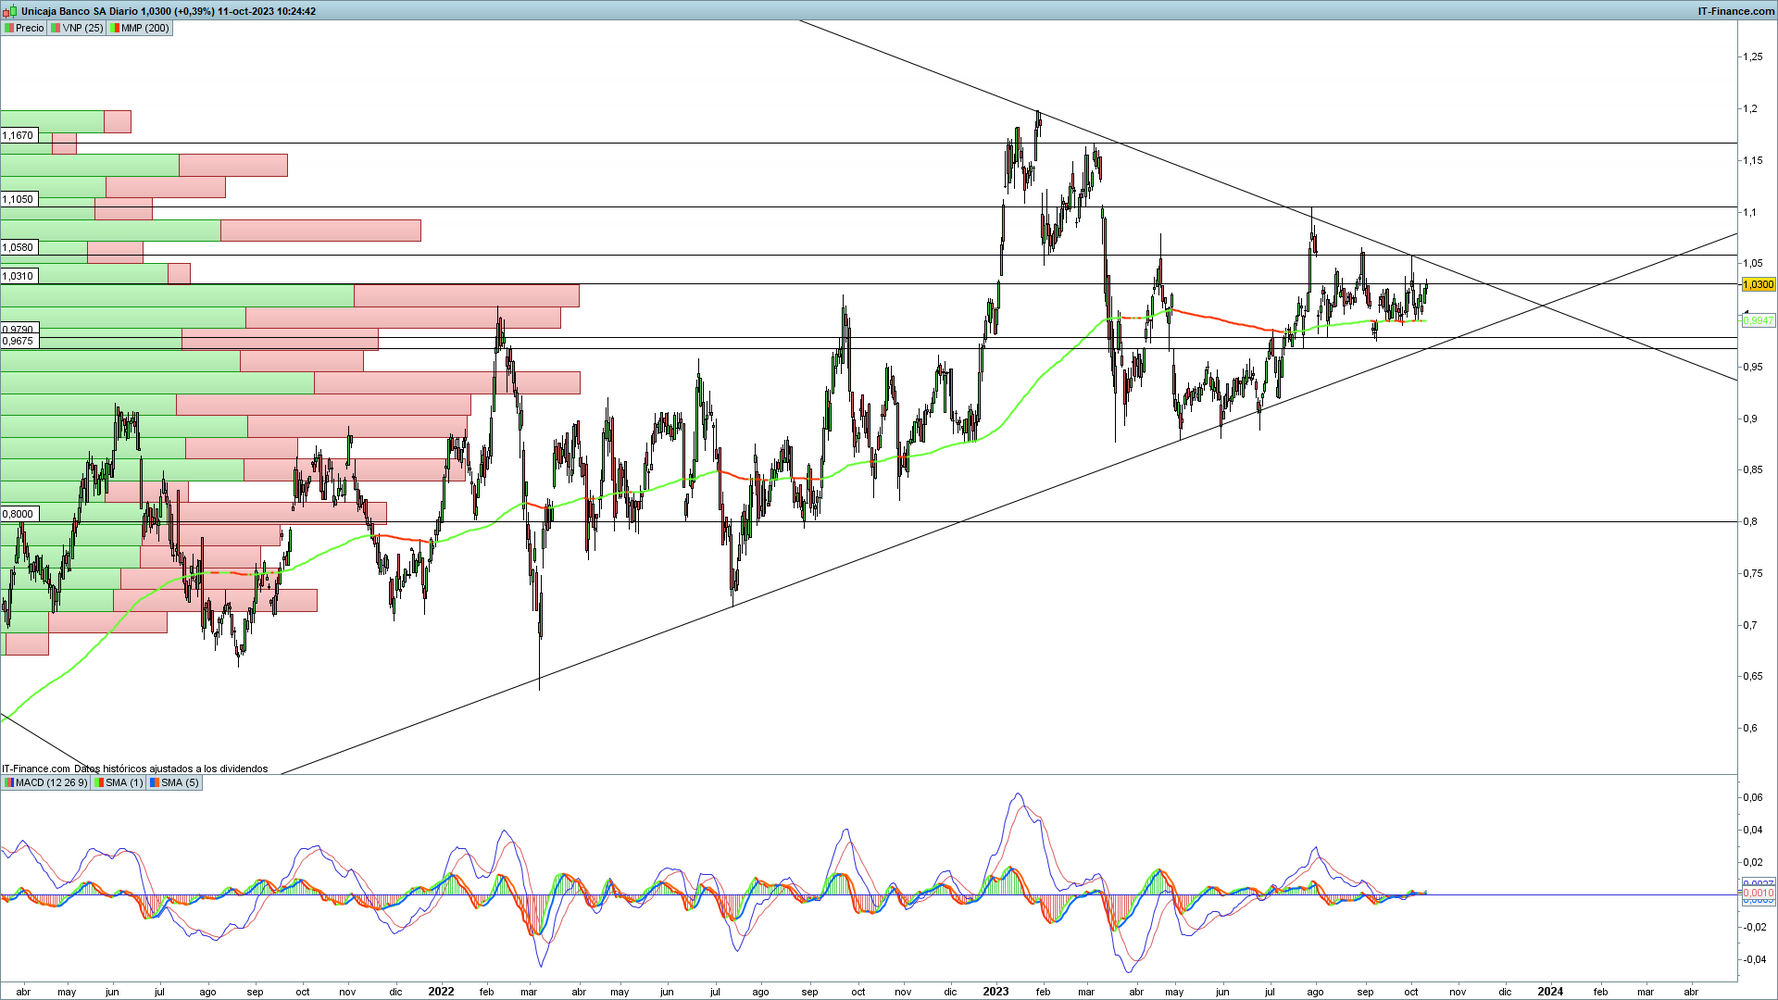Image resolution: width=1778 pixels, height=1000 pixels.
Task: Click the green 0,9947 moving average tag
Action: (1758, 320)
